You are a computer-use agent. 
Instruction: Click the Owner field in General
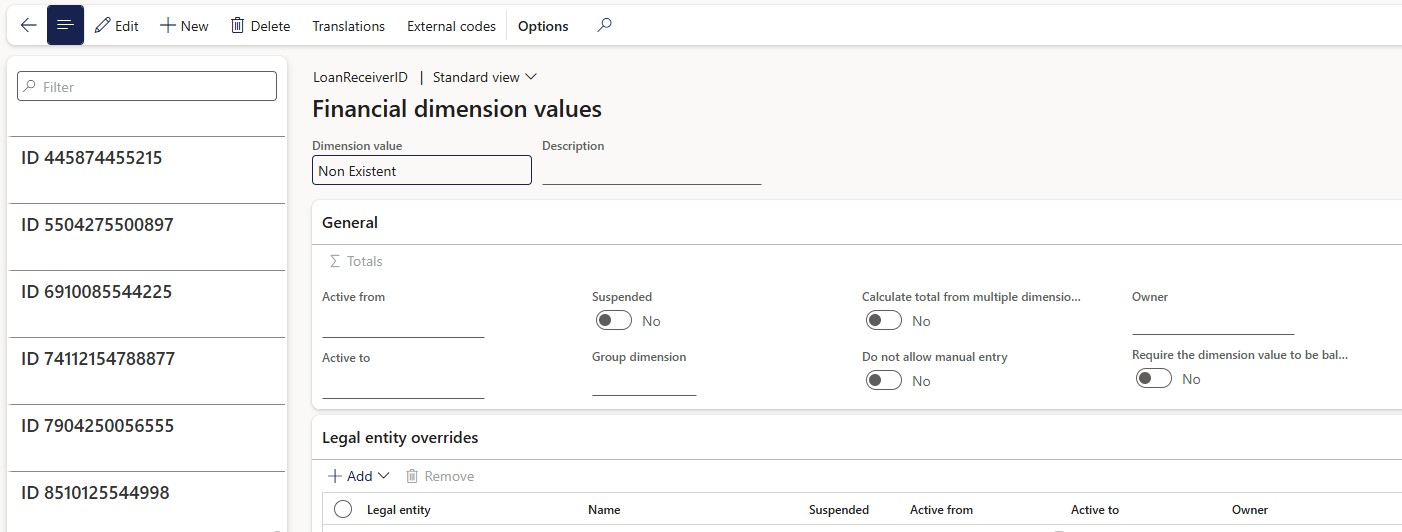(x=1213, y=321)
